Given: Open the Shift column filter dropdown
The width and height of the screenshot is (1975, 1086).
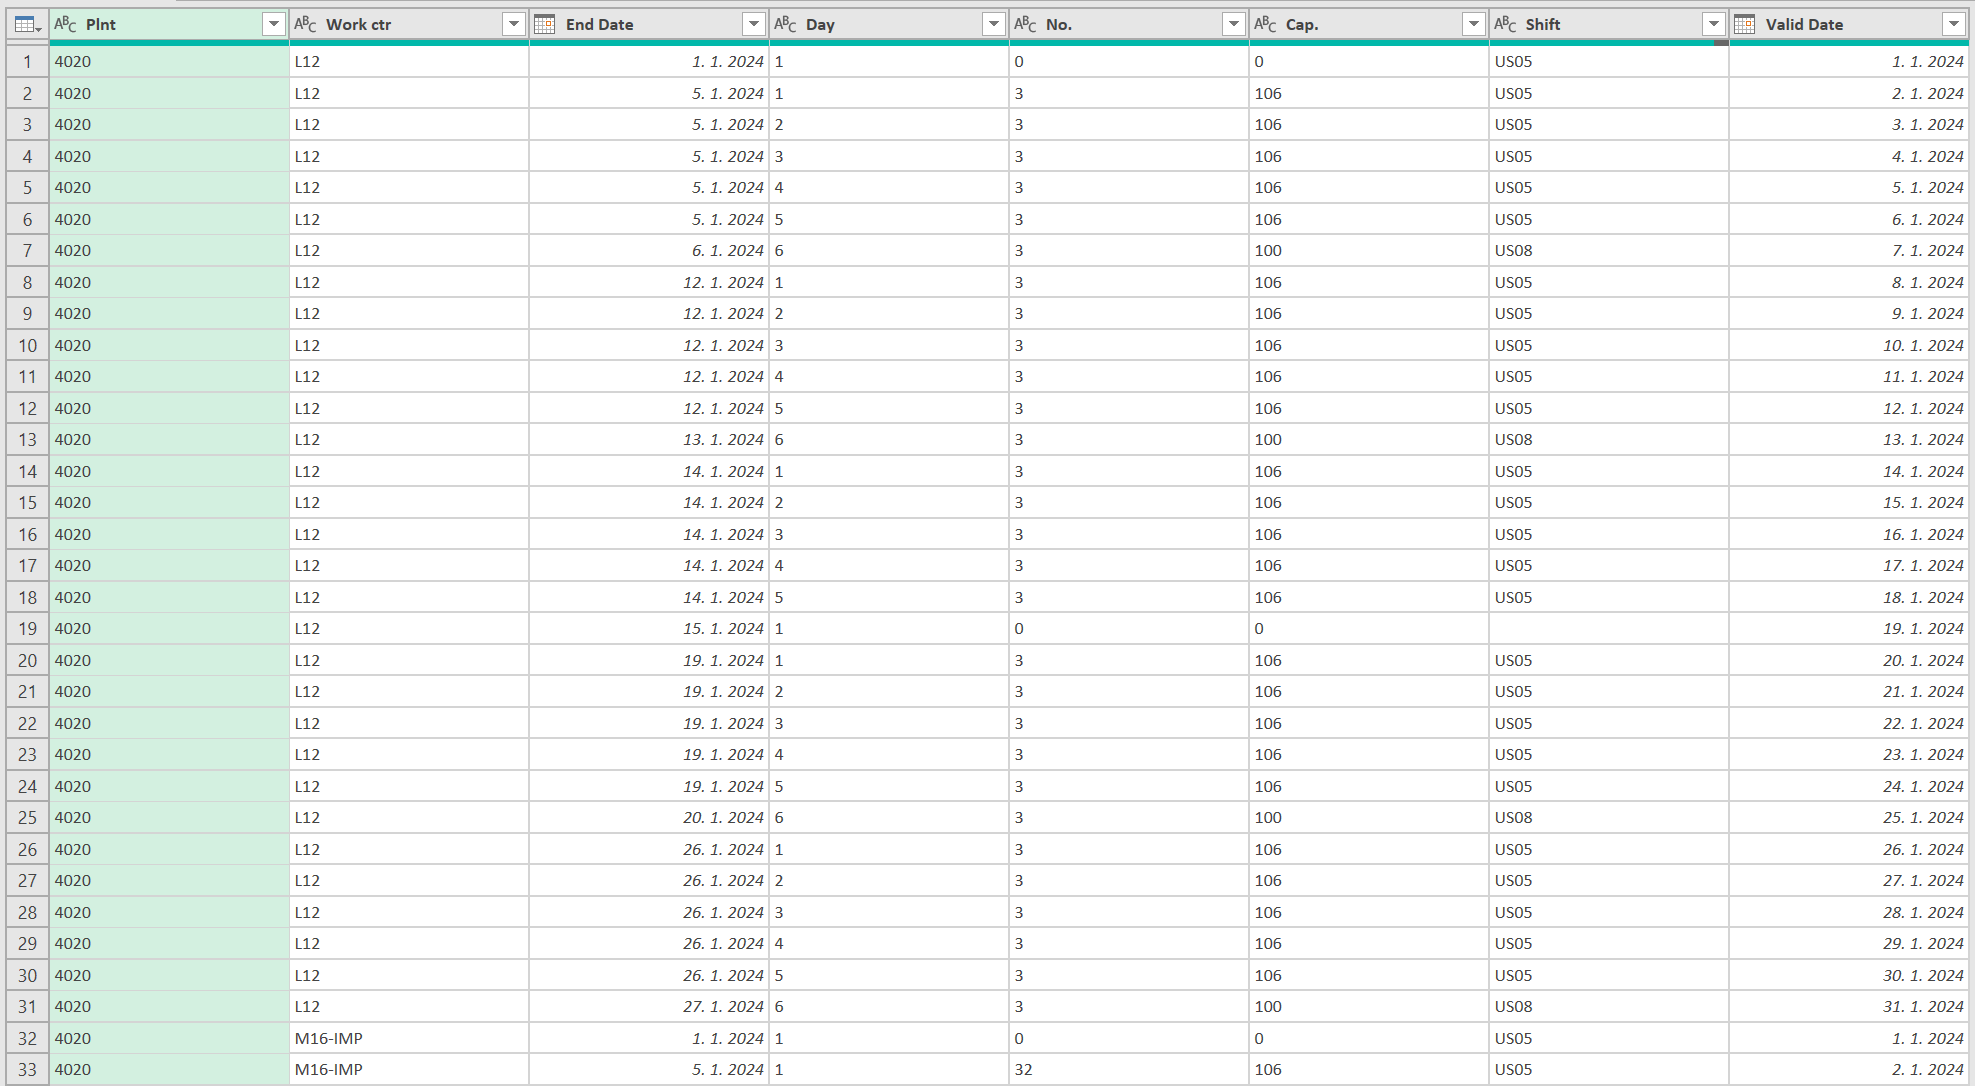Looking at the screenshot, I should click(1714, 24).
